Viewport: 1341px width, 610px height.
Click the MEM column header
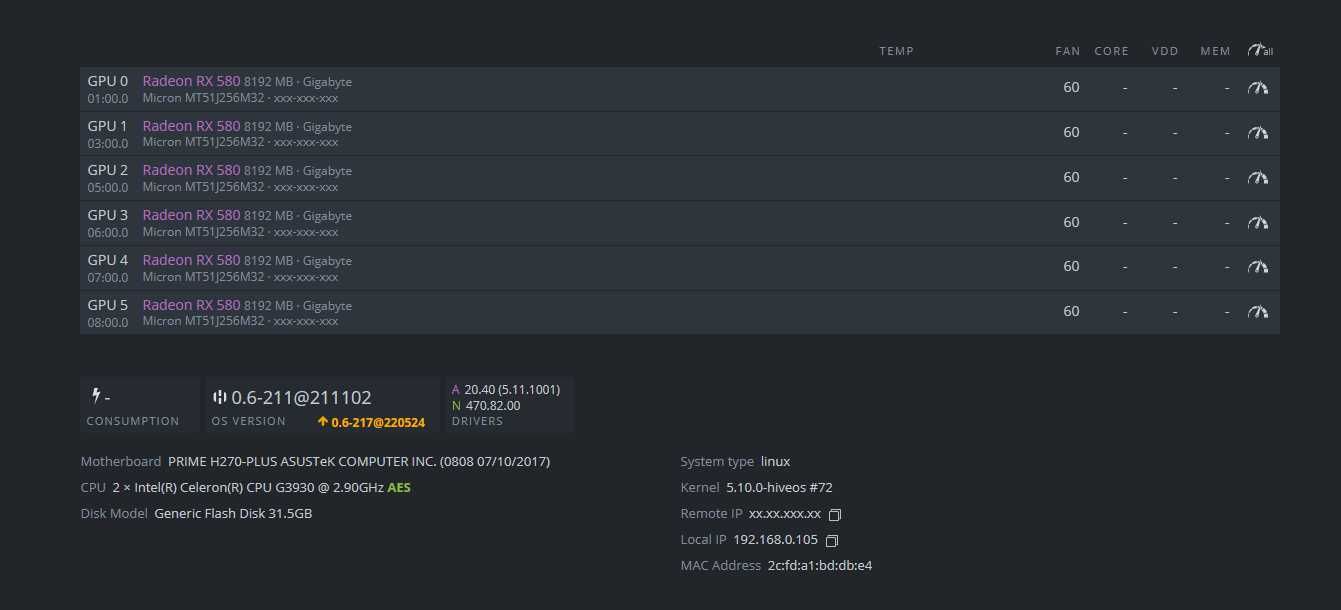click(x=1215, y=51)
